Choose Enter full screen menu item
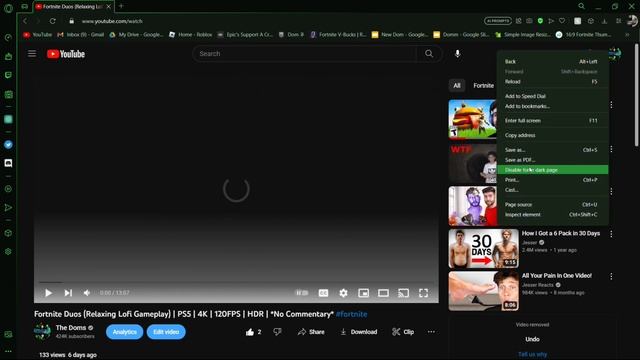 tap(553, 121)
